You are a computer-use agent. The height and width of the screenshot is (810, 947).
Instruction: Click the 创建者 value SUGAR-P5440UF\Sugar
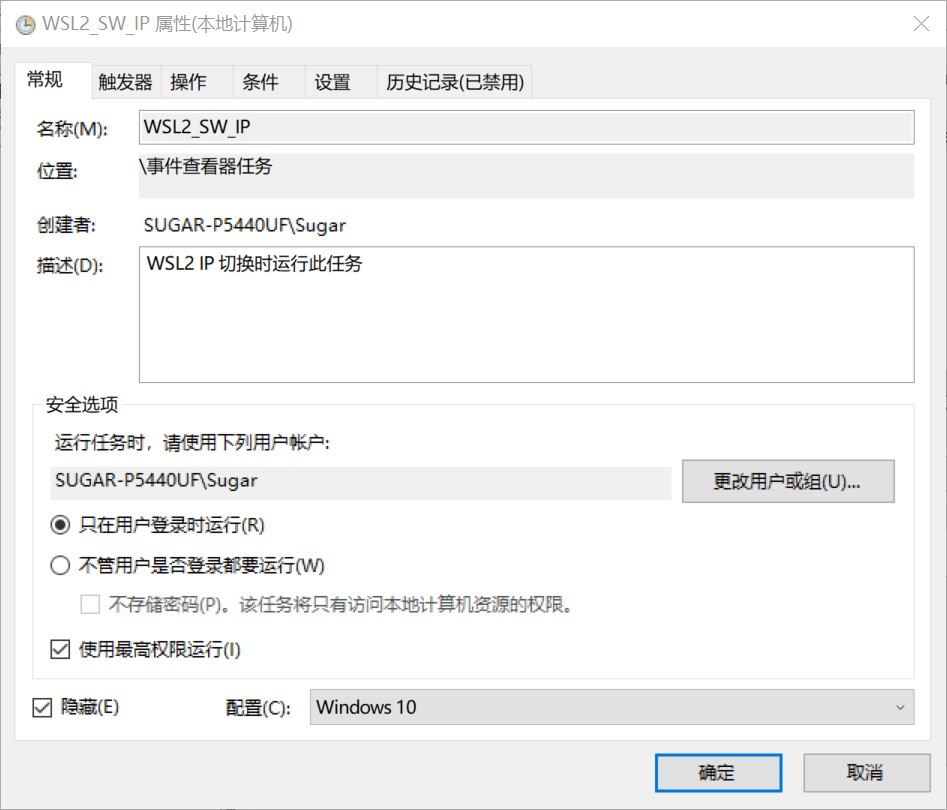(x=245, y=225)
